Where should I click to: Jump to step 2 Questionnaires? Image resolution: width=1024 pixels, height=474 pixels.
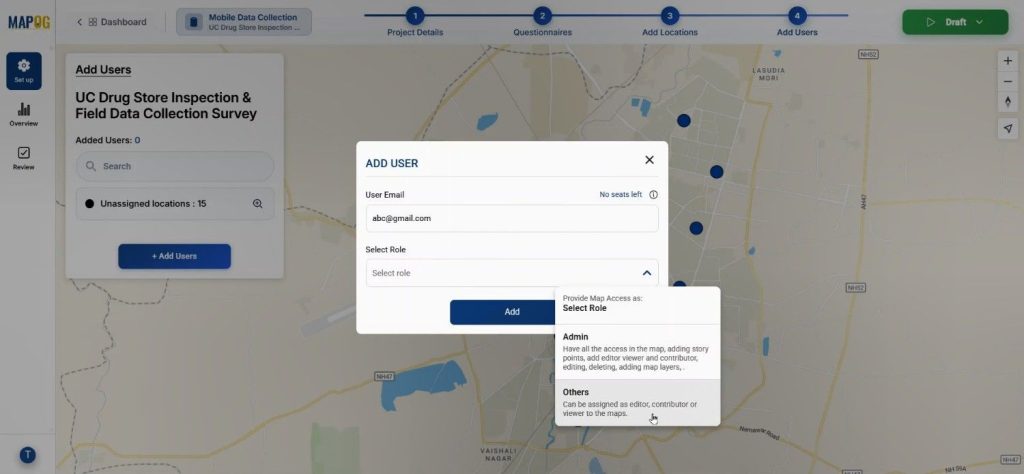click(x=542, y=16)
